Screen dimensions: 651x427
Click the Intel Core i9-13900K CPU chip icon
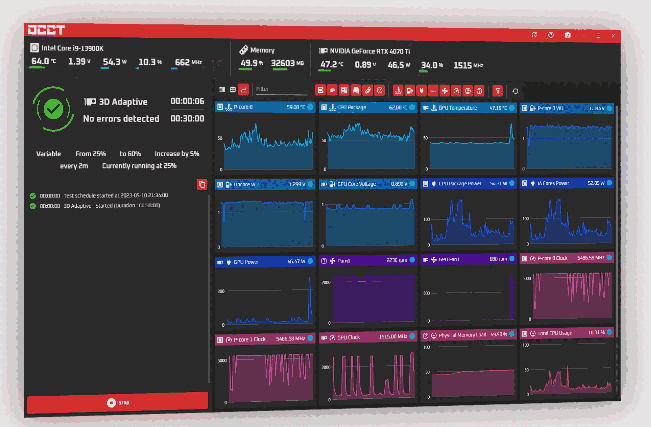click(x=34, y=48)
